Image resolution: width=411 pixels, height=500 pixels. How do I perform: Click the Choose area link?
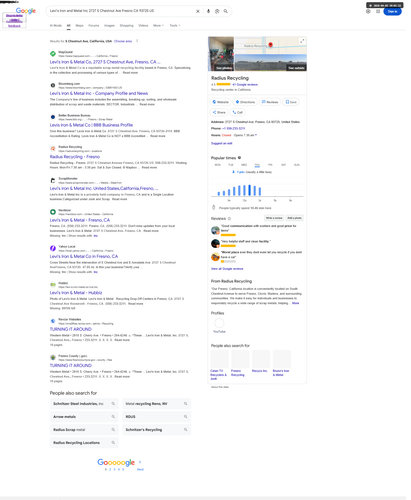[123, 41]
